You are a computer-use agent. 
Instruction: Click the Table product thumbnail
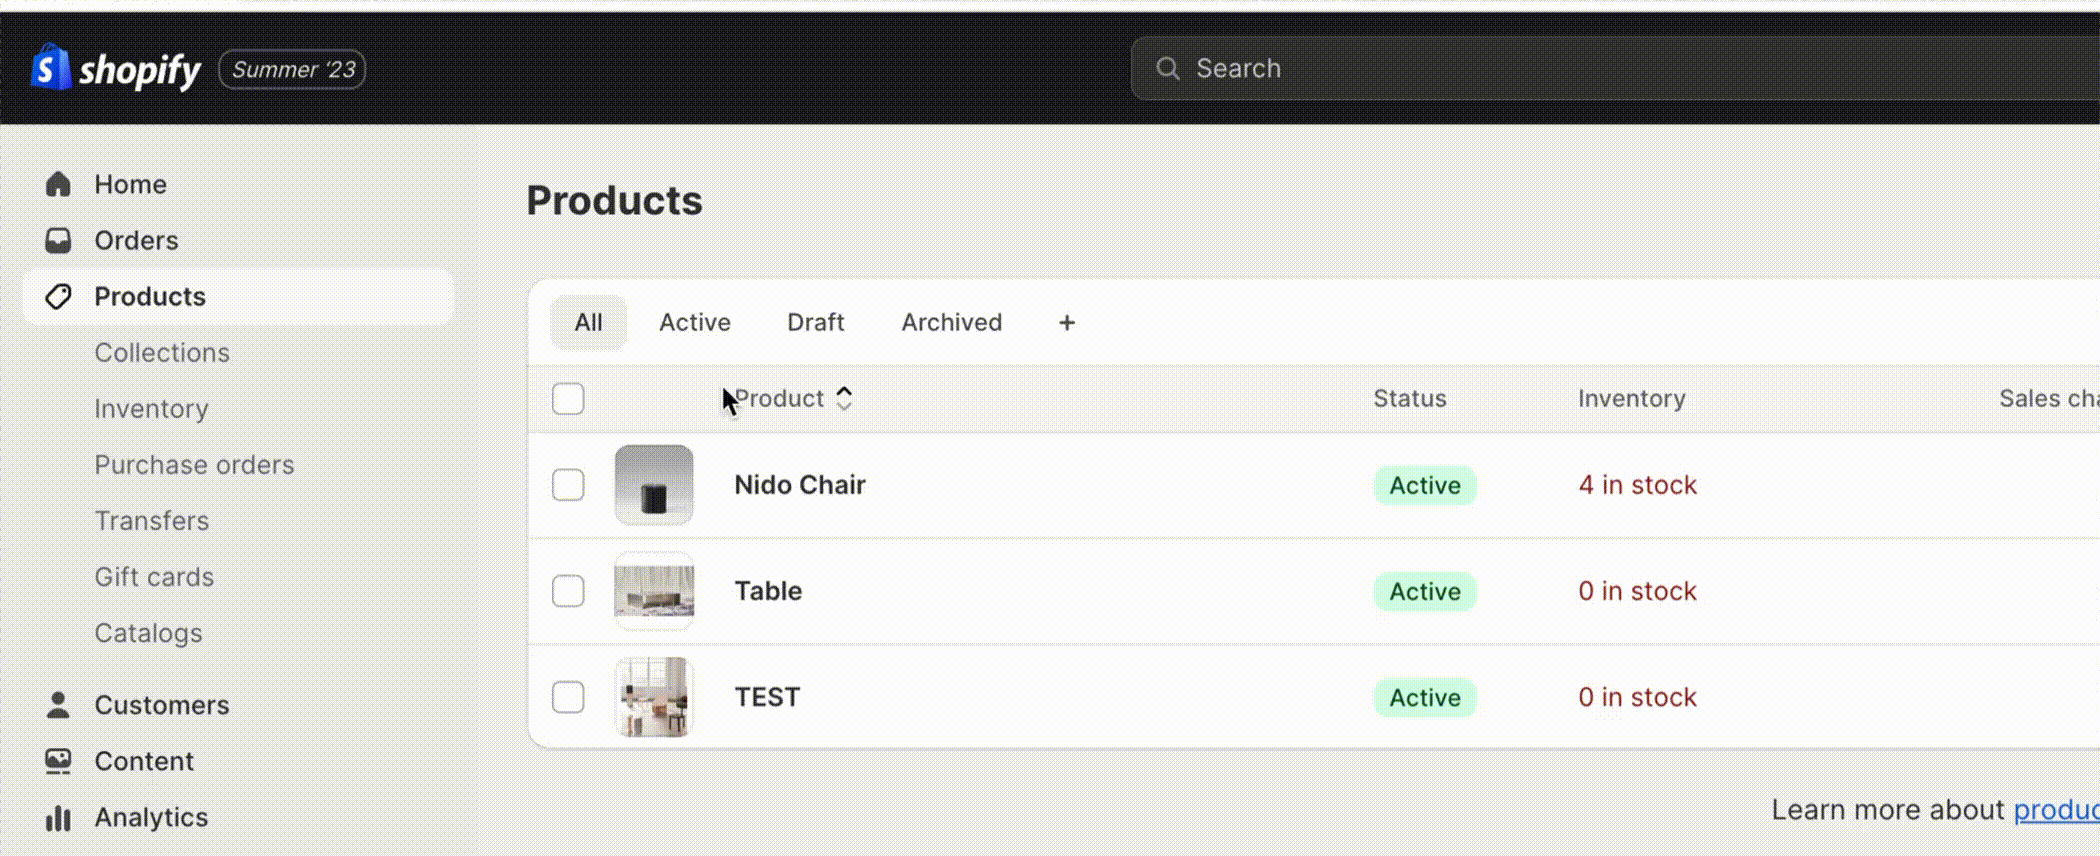pyautogui.click(x=654, y=591)
